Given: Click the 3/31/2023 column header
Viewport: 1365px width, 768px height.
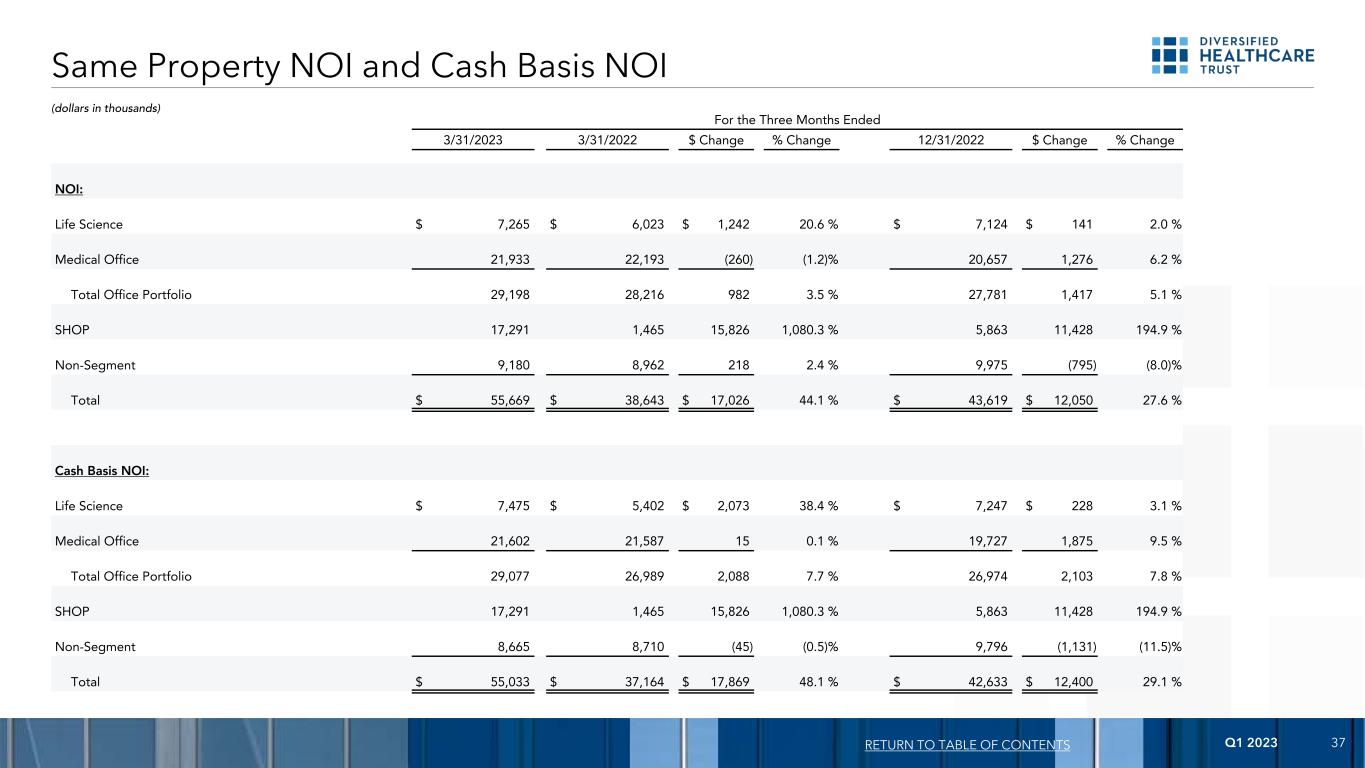Looking at the screenshot, I should click(x=473, y=140).
